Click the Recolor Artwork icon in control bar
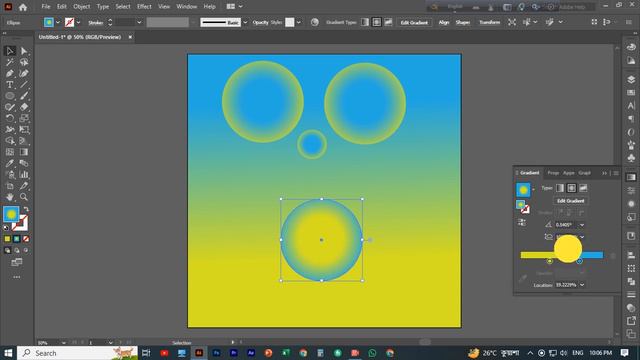 [315, 22]
